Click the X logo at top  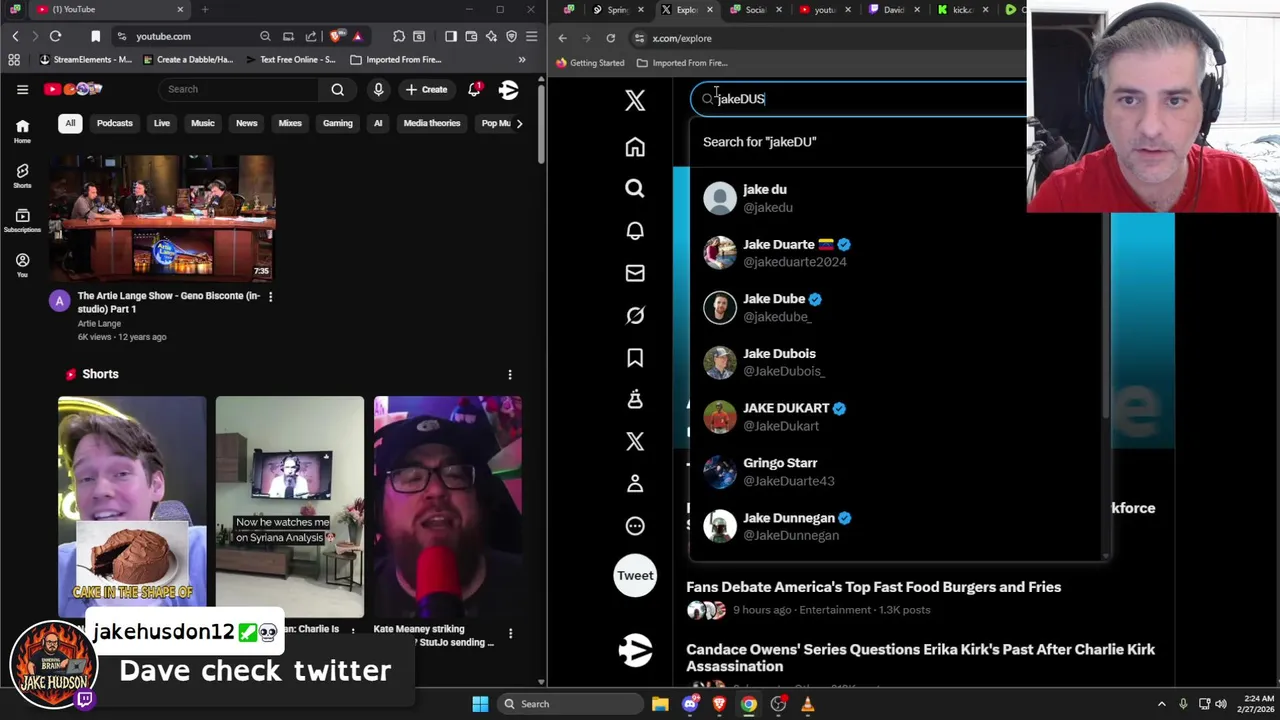(635, 100)
